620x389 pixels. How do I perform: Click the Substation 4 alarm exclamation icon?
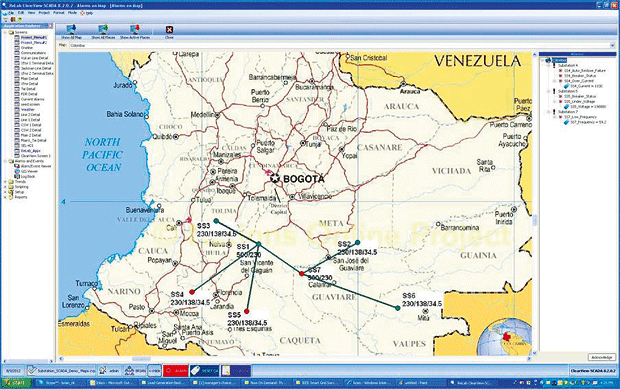554,65
